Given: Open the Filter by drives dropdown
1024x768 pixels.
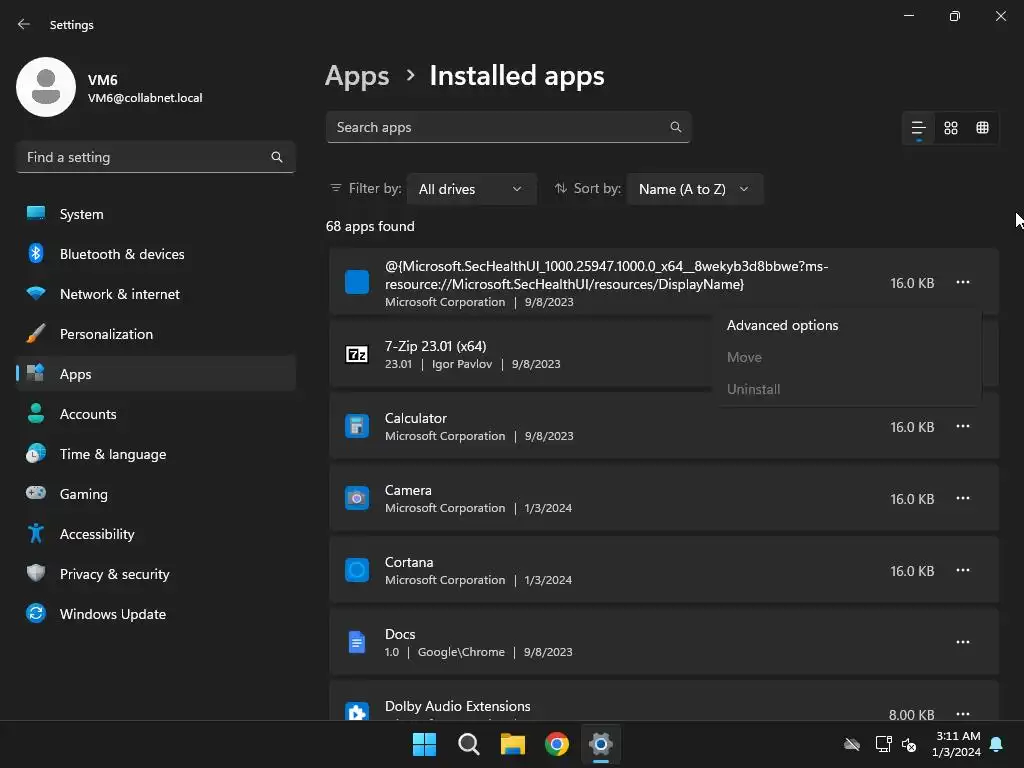Looking at the screenshot, I should 471,189.
